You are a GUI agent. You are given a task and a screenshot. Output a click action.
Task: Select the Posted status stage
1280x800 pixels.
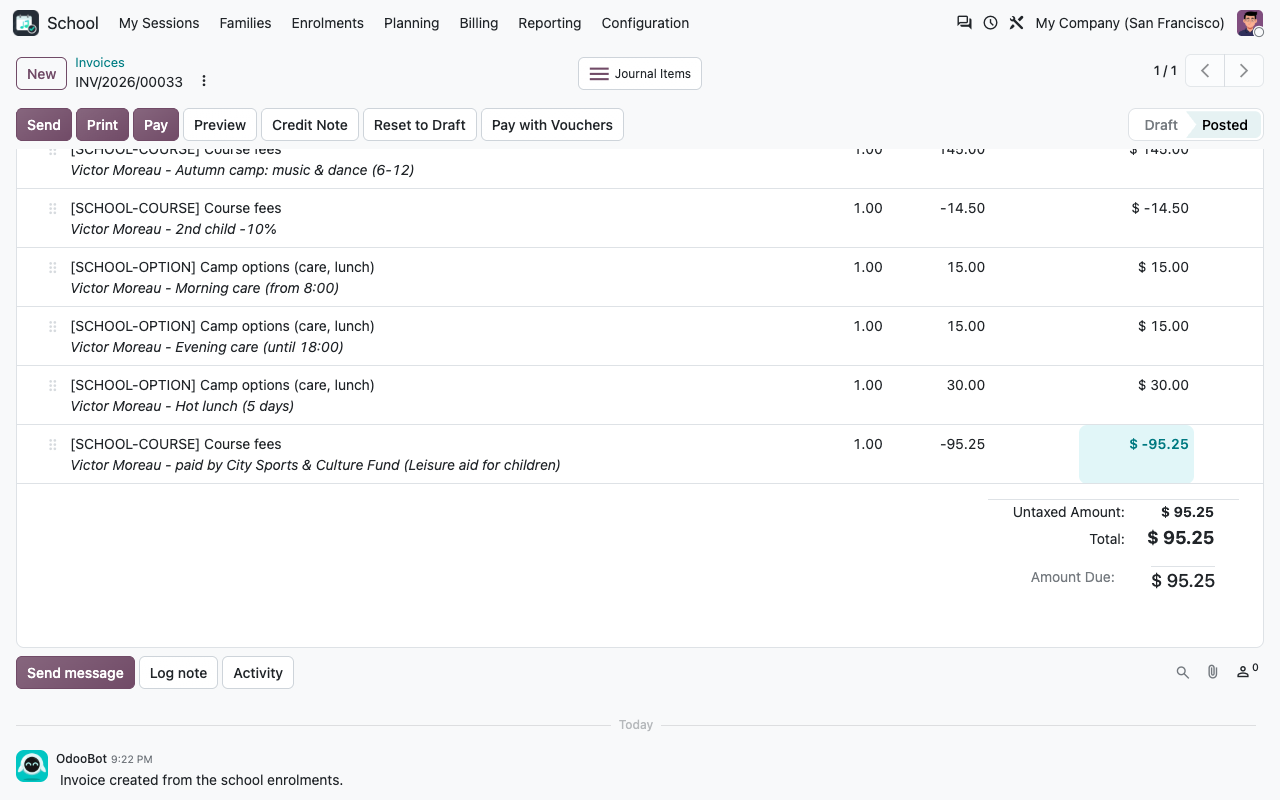(x=1225, y=125)
